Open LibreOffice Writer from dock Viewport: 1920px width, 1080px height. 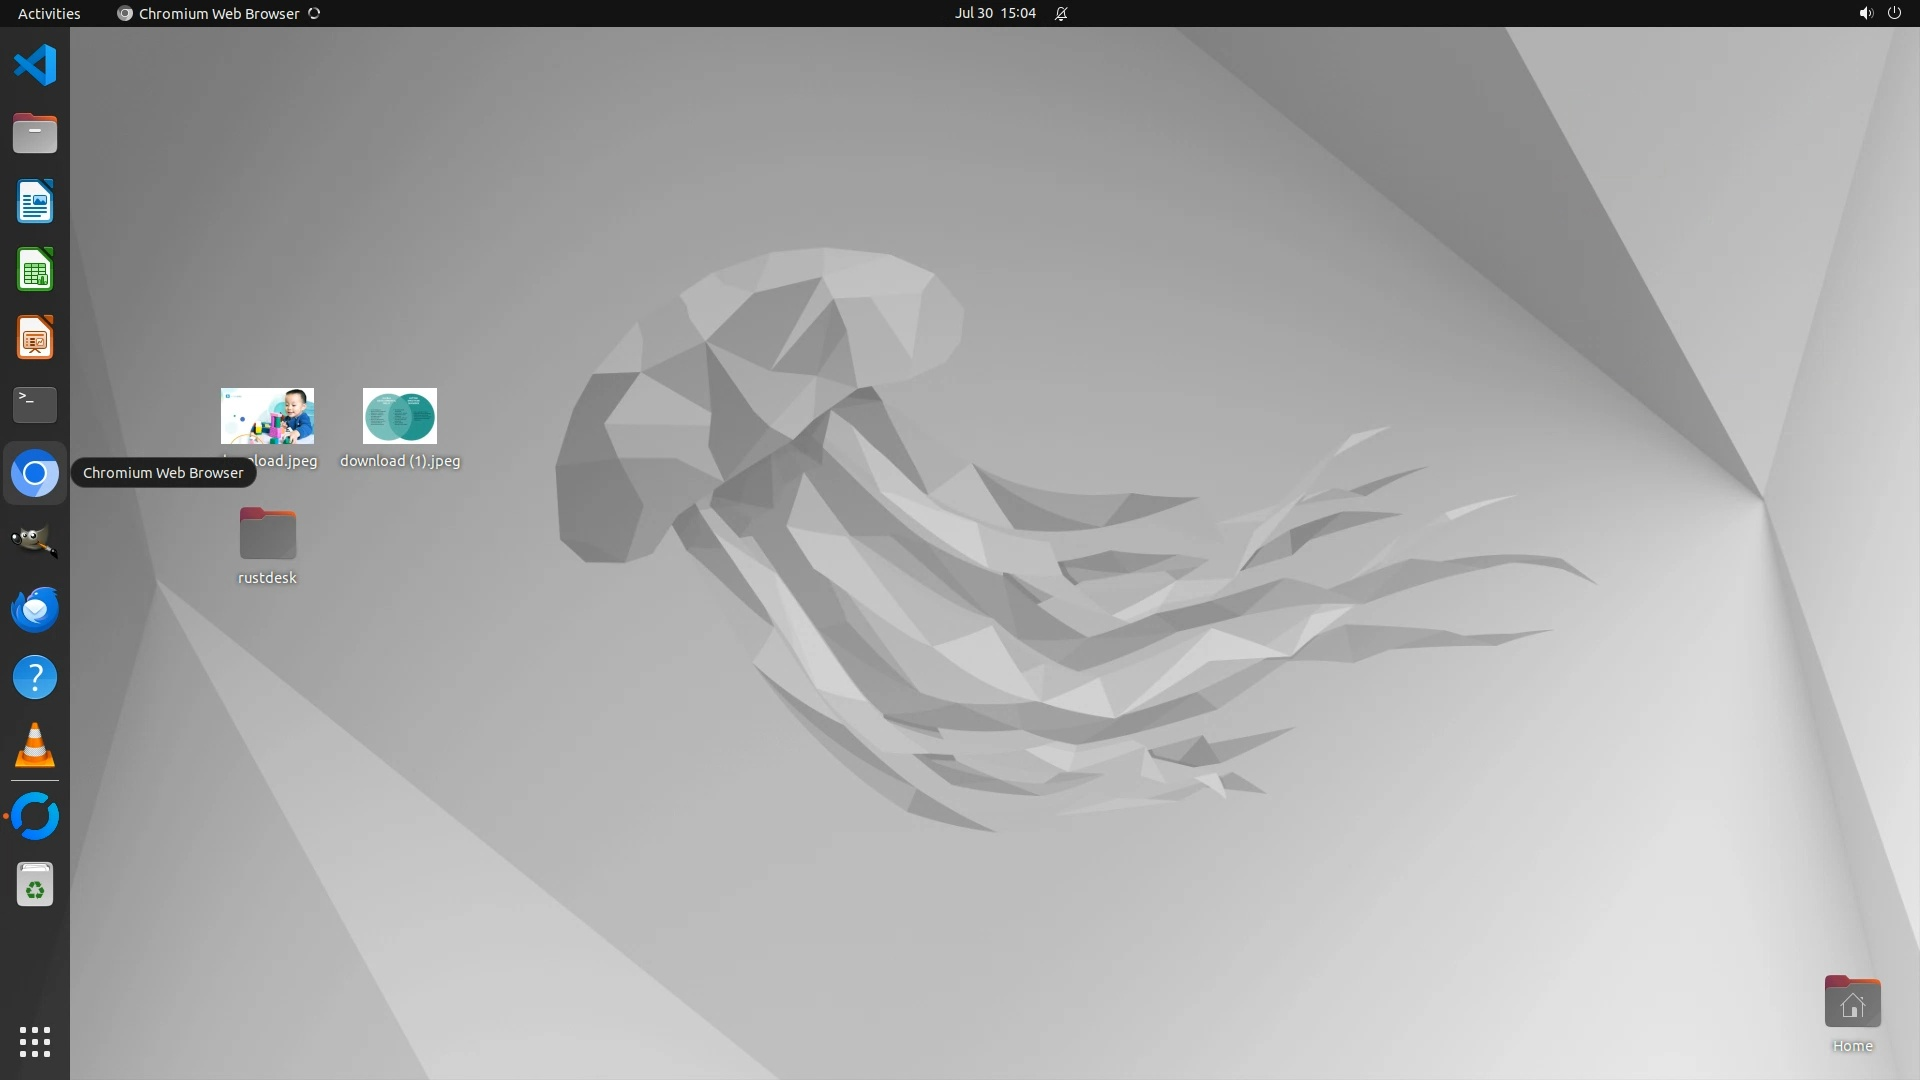35,202
